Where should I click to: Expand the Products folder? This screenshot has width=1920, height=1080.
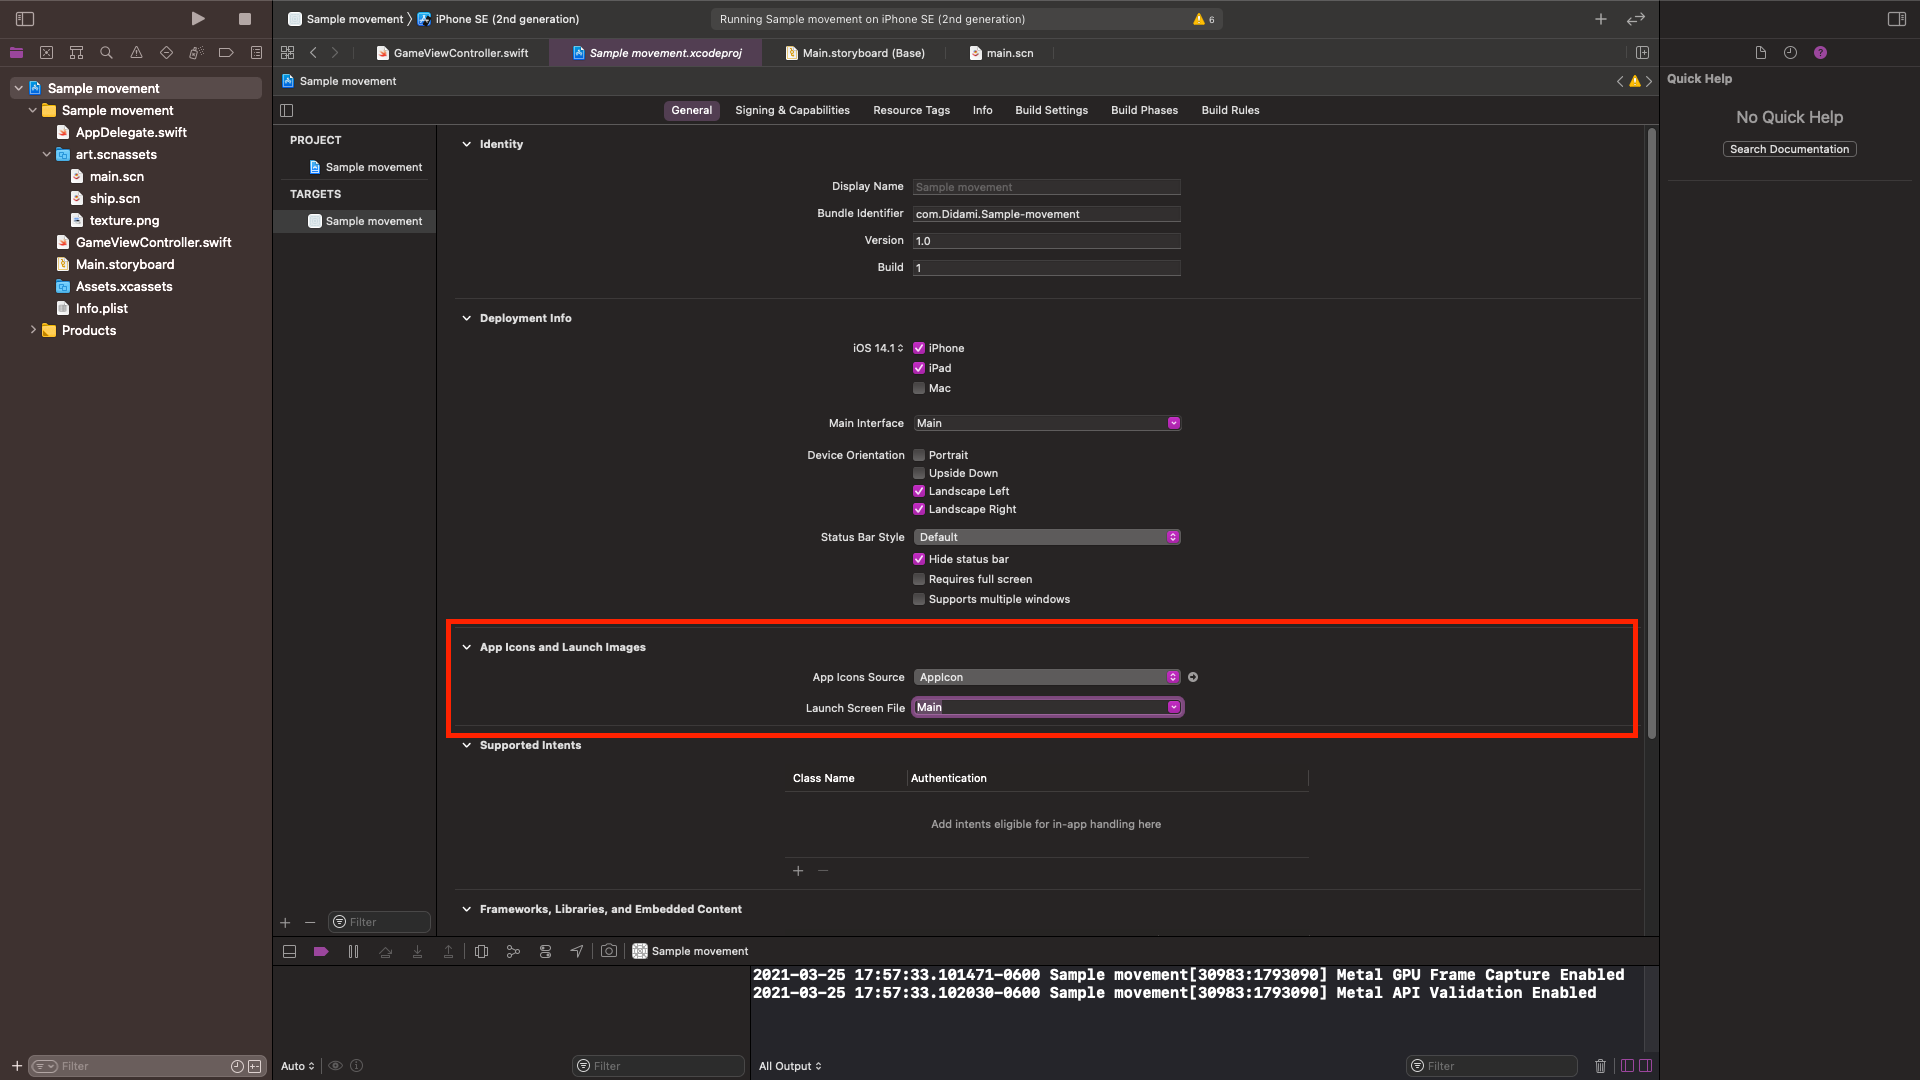point(33,330)
